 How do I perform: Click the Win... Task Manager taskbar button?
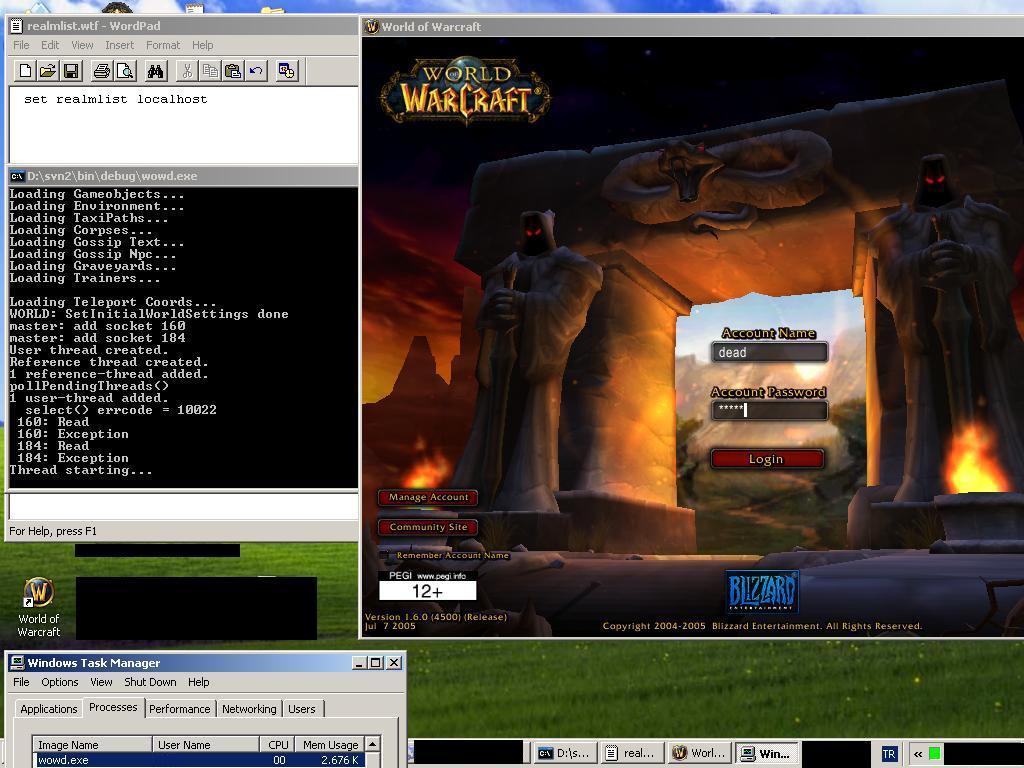[x=767, y=753]
